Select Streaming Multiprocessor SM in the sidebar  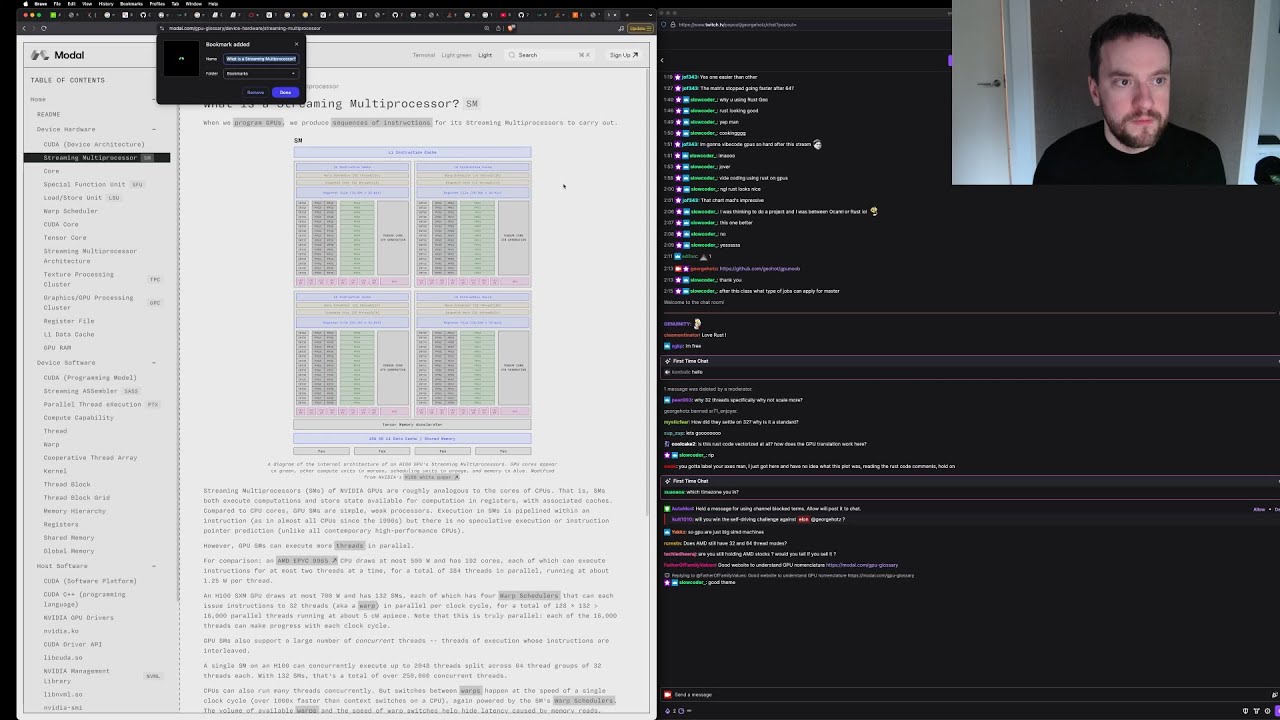coord(97,158)
